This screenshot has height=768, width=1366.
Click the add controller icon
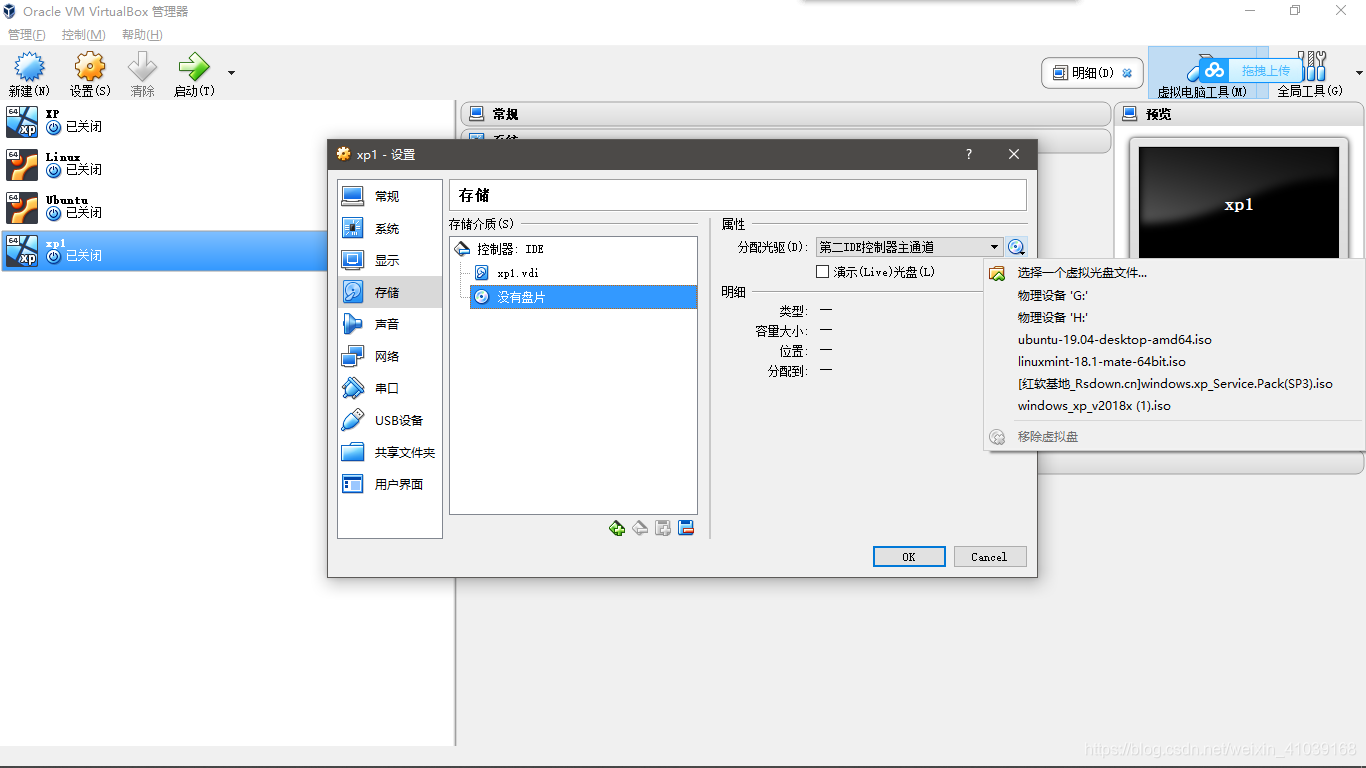point(617,528)
